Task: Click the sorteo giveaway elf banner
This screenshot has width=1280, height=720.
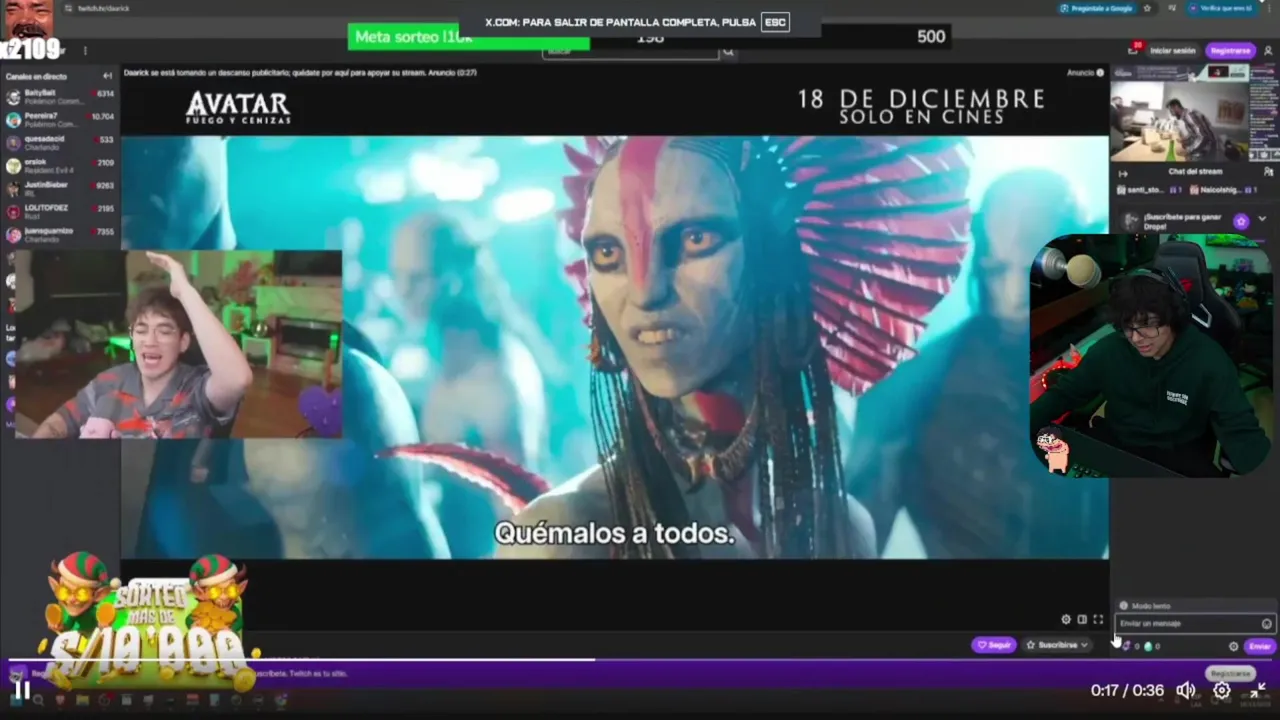Action: [148, 620]
